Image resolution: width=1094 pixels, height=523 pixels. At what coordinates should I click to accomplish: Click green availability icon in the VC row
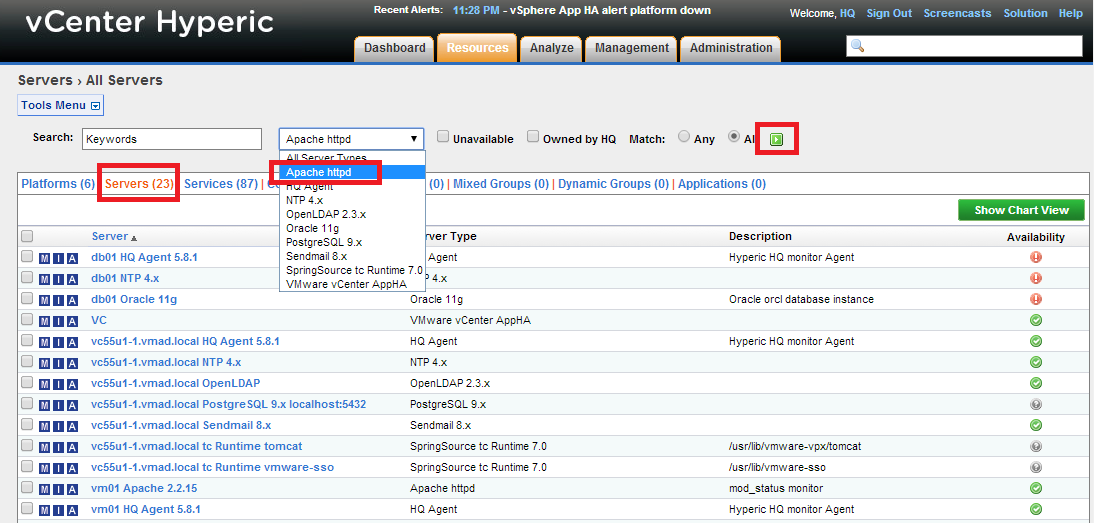[x=1035, y=320]
